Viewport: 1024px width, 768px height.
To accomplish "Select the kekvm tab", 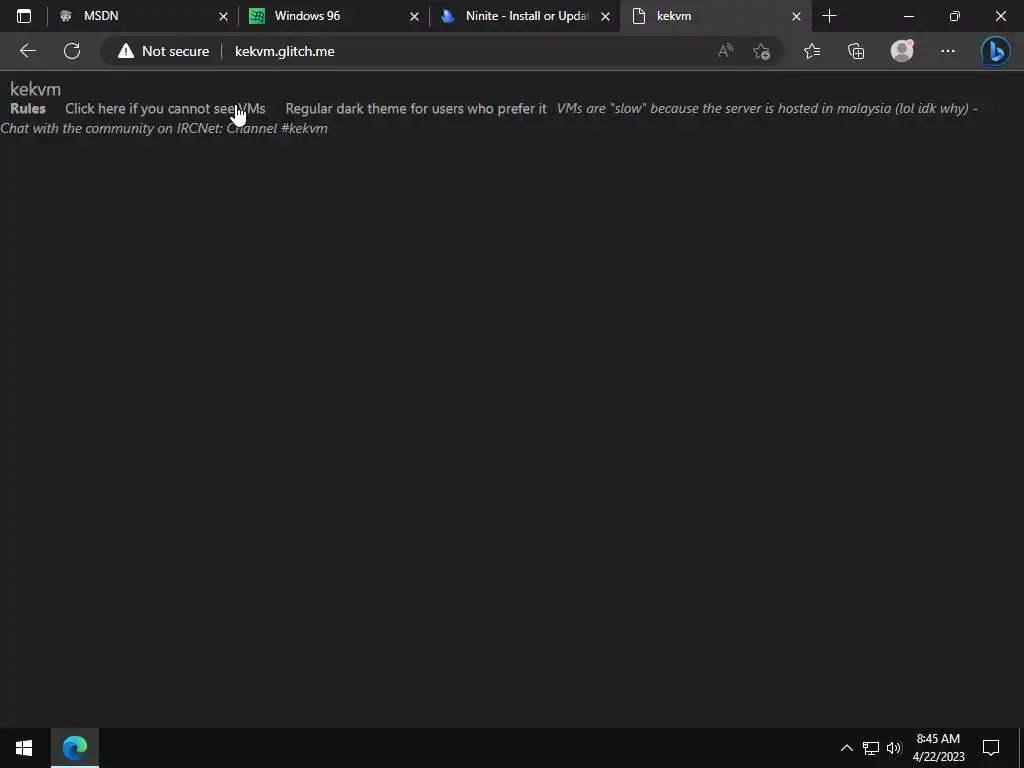I will pos(716,16).
